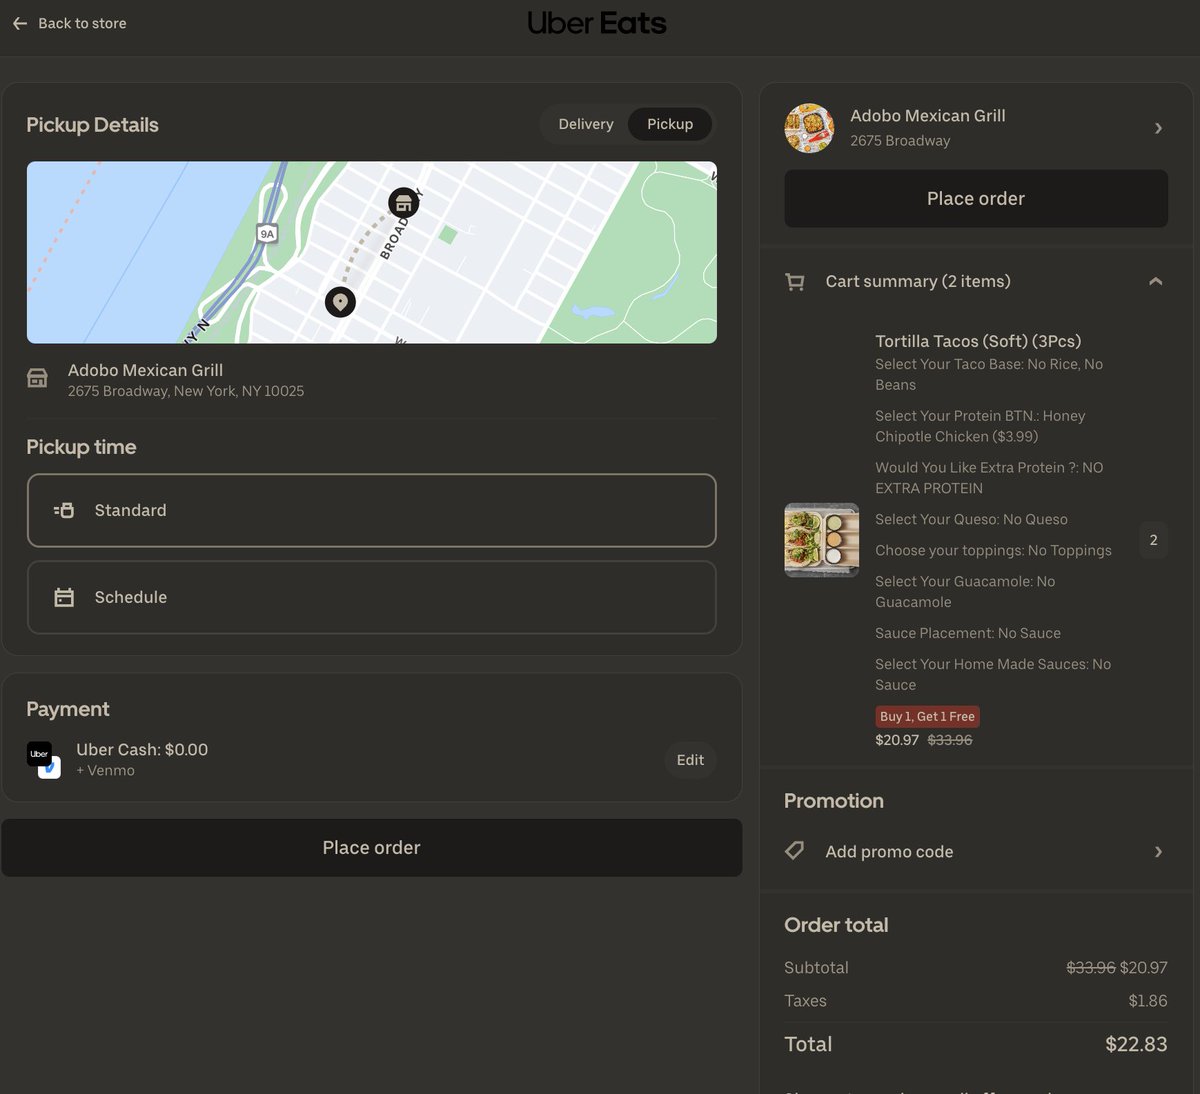This screenshot has width=1200, height=1094.
Task: Place order from the cart sidebar
Action: coord(976,198)
